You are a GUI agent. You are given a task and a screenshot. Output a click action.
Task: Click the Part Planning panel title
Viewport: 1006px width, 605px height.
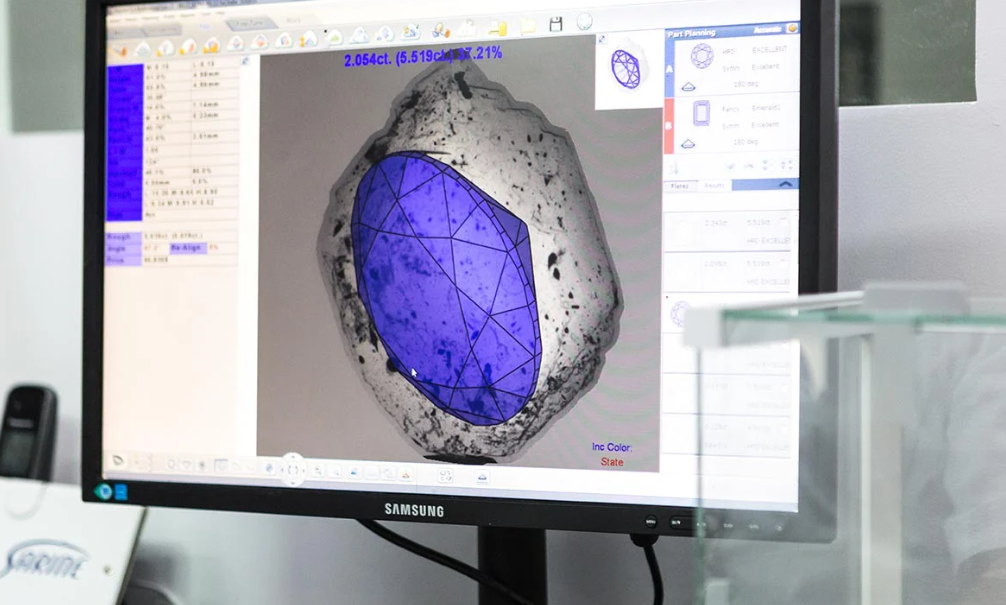point(691,33)
